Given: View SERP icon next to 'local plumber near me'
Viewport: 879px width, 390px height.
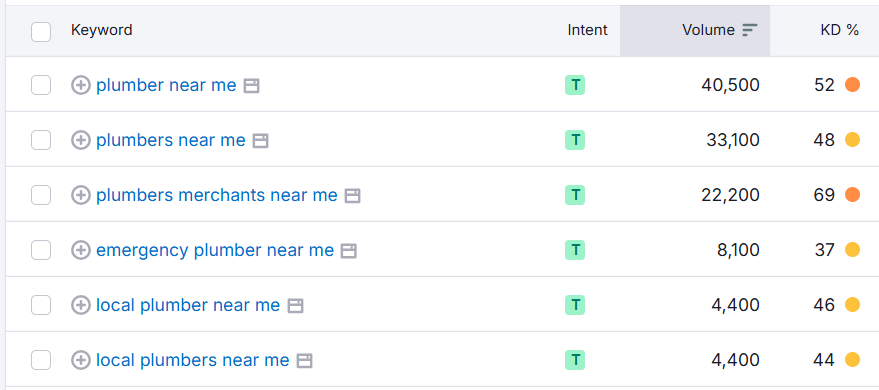Looking at the screenshot, I should [x=295, y=305].
